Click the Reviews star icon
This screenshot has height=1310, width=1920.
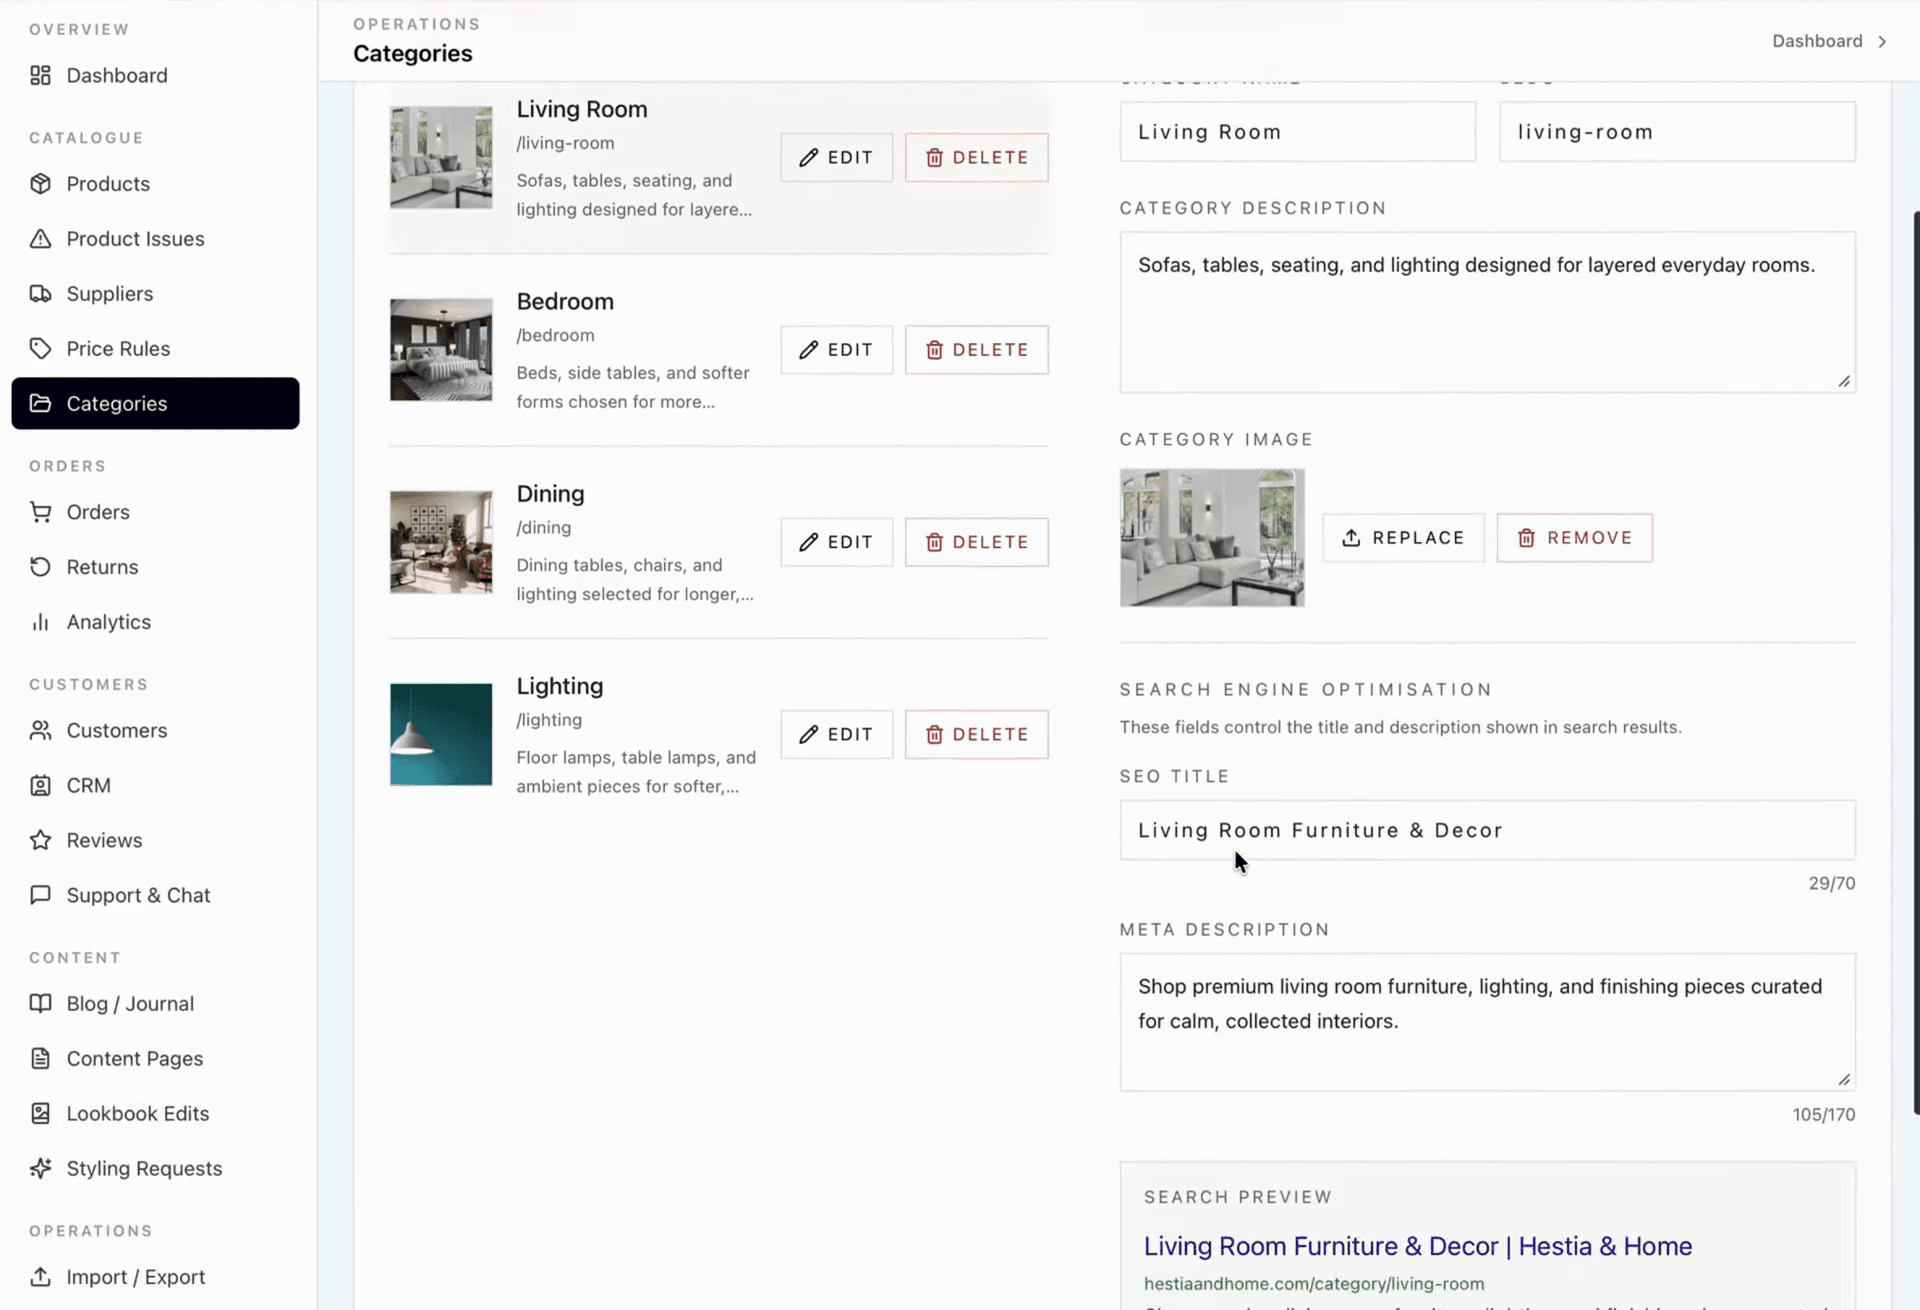[40, 840]
